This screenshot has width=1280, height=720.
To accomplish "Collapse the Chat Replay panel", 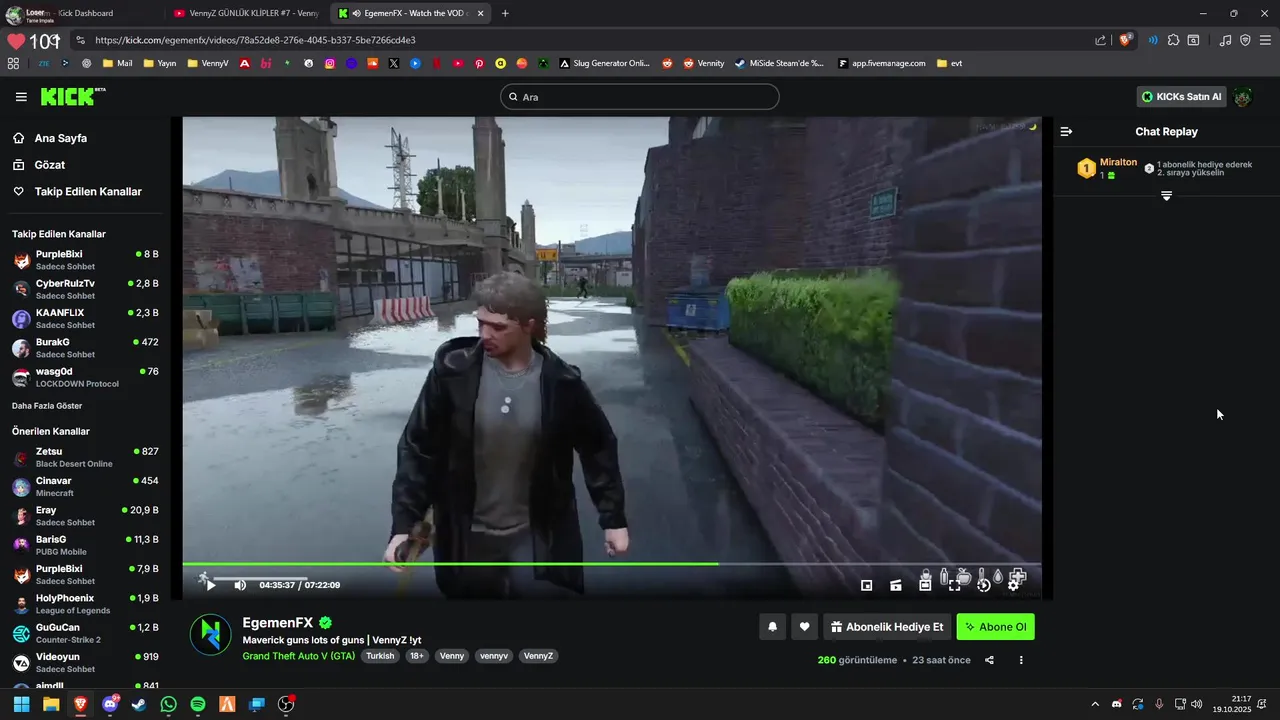I will tap(1066, 132).
